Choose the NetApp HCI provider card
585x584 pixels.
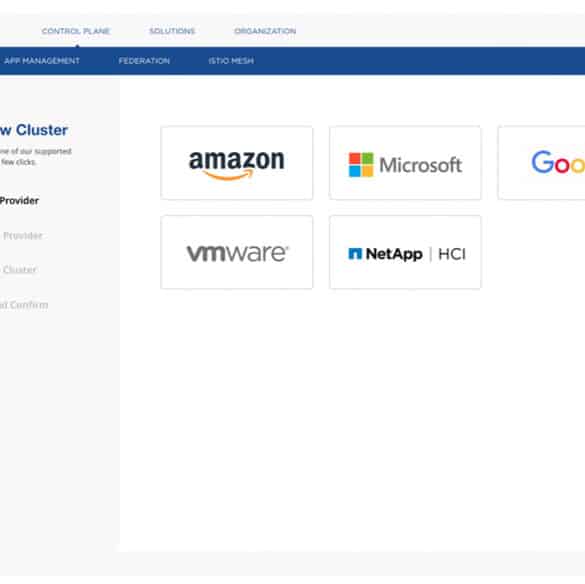[405, 252]
